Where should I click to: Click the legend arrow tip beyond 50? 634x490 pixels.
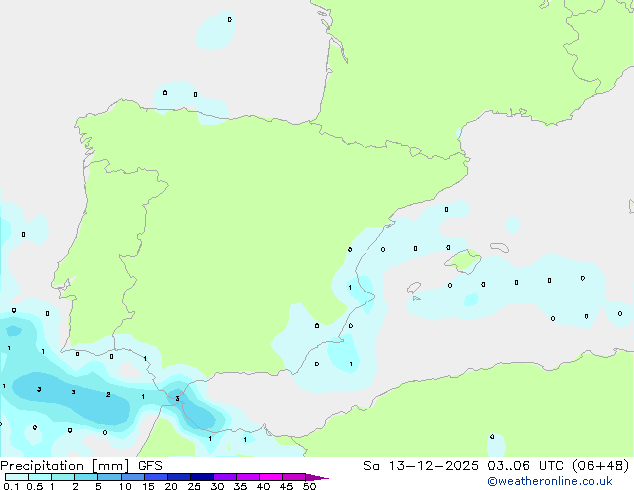[x=317, y=477]
